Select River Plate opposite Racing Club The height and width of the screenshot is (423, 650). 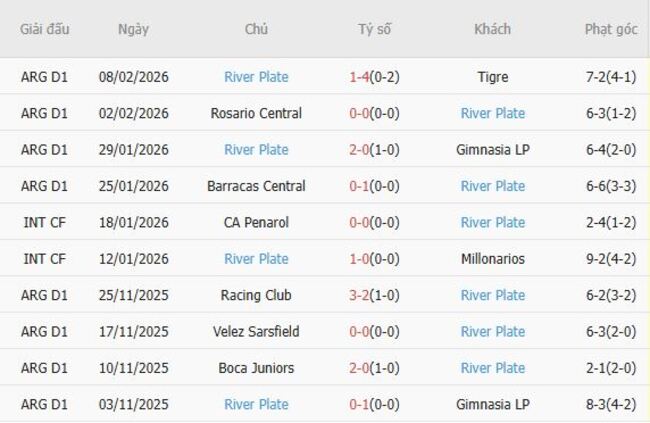click(x=492, y=295)
